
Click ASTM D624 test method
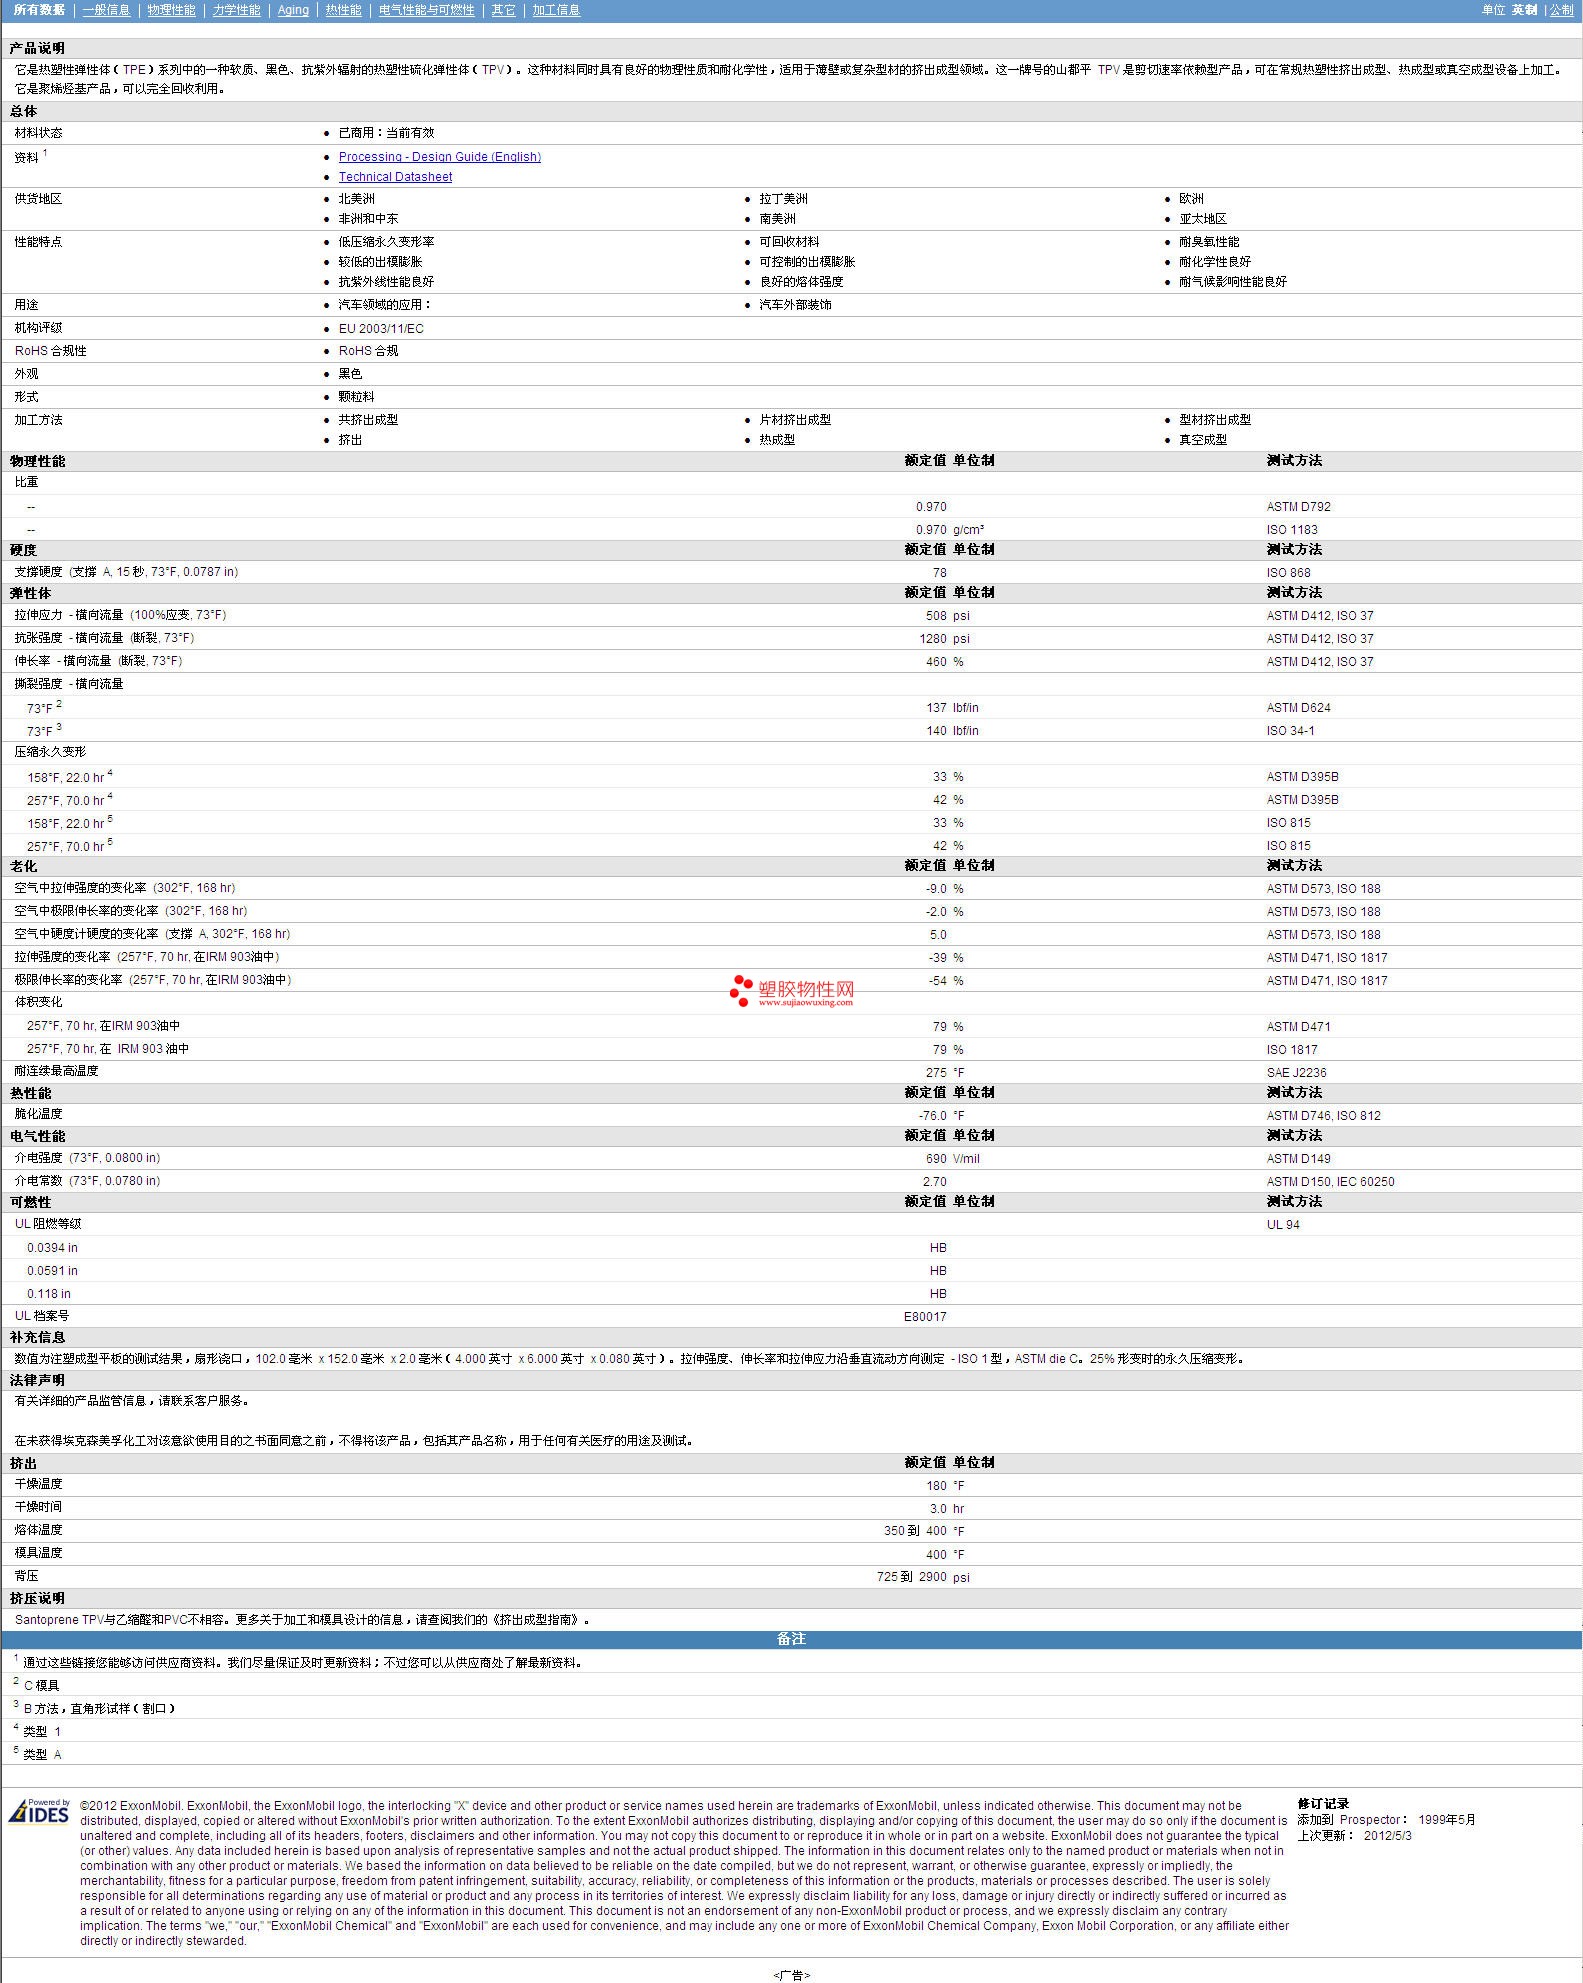(x=1298, y=708)
